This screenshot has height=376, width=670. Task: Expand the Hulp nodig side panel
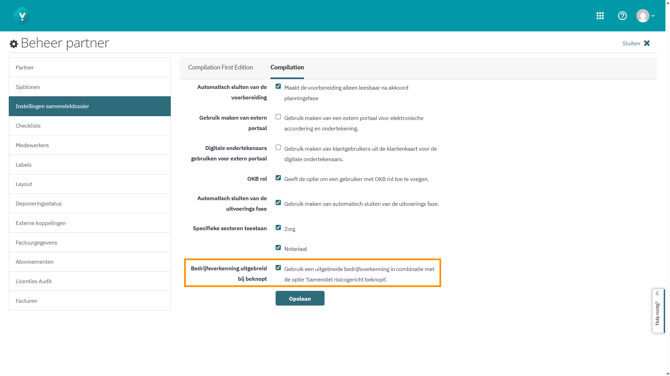pos(658,311)
